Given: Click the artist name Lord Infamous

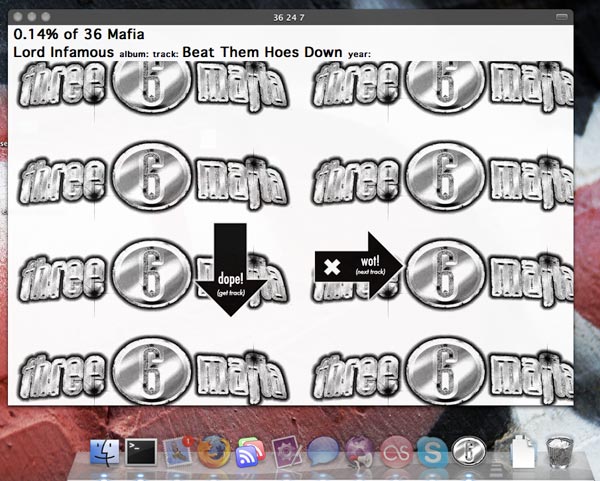Looking at the screenshot, I should click(x=64, y=52).
